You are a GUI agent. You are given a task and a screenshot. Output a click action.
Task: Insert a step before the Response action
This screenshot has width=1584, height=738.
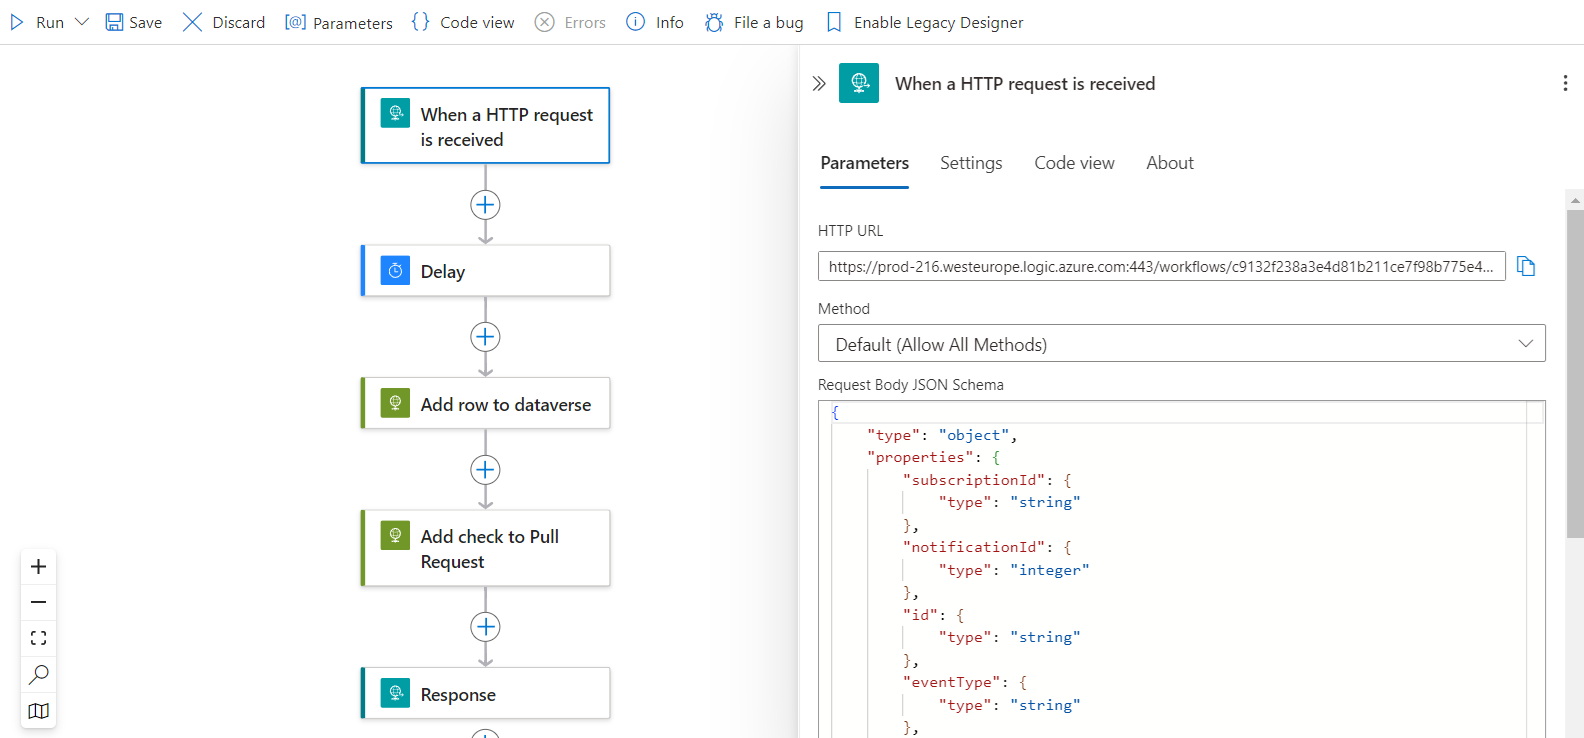point(485,627)
